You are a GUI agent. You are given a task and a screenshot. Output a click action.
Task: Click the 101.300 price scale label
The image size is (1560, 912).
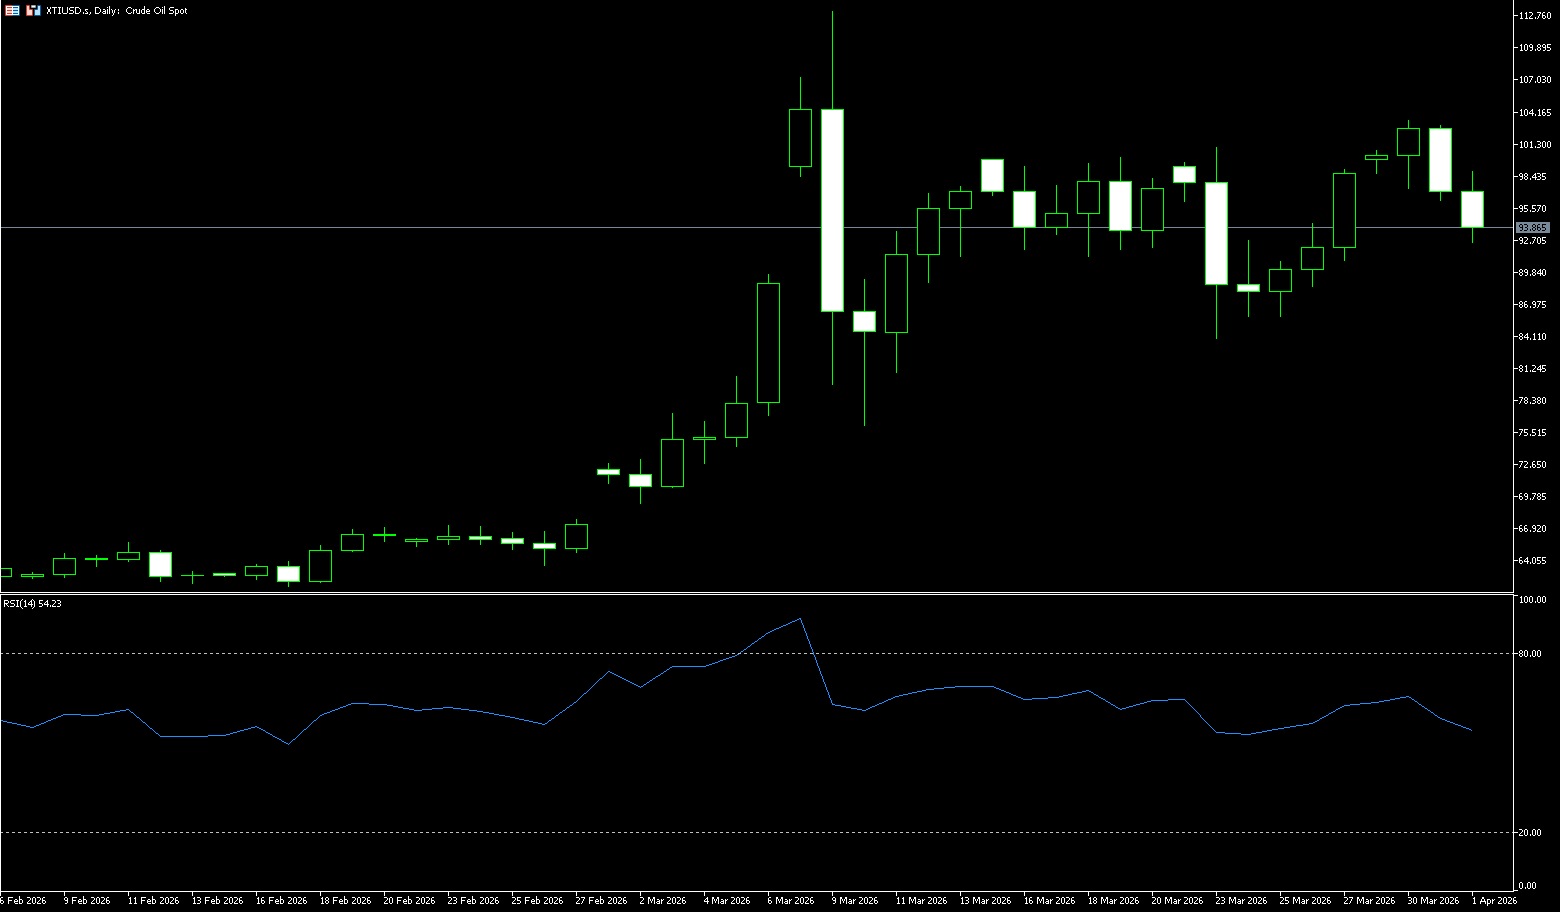pos(1534,145)
